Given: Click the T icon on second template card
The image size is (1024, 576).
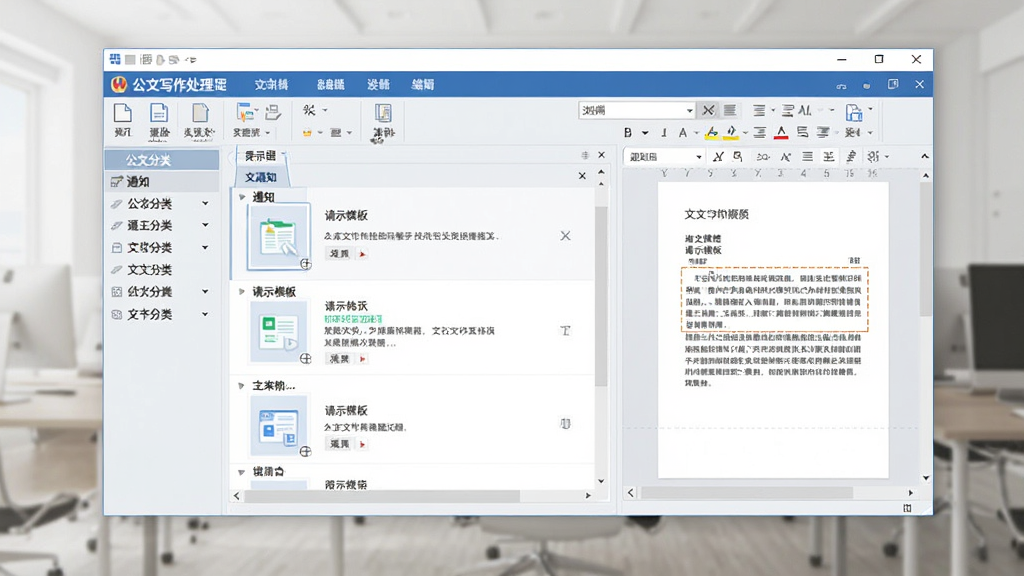Looking at the screenshot, I should (566, 331).
